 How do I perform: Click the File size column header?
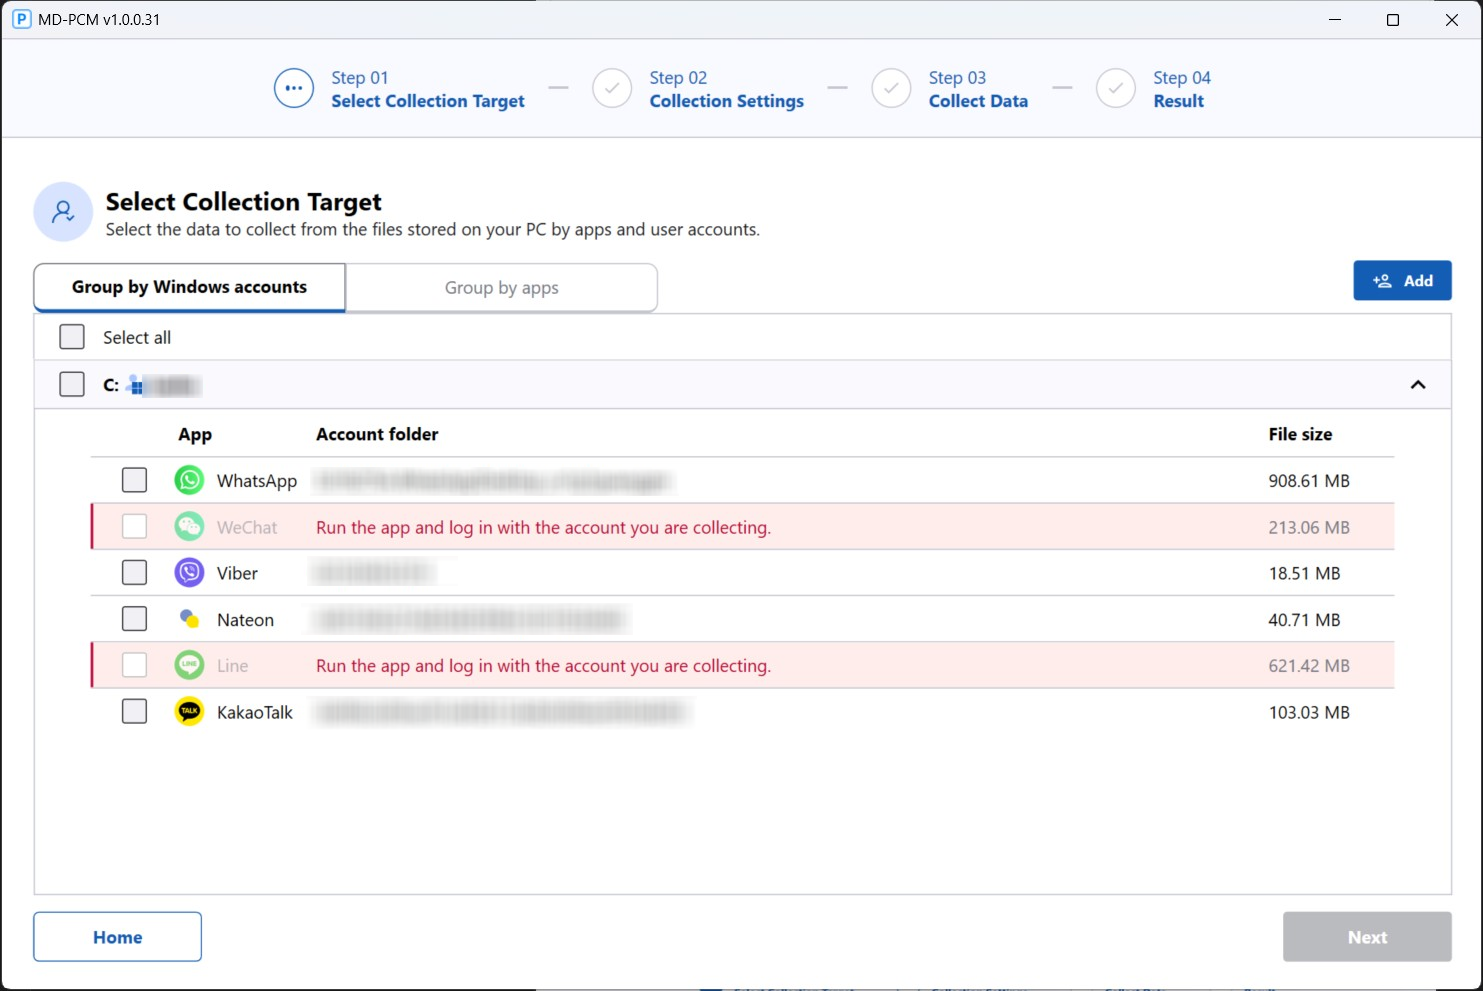point(1300,434)
